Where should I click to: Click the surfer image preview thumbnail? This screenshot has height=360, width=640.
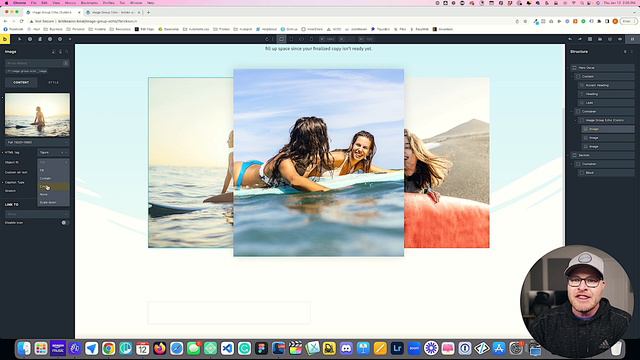point(37,115)
